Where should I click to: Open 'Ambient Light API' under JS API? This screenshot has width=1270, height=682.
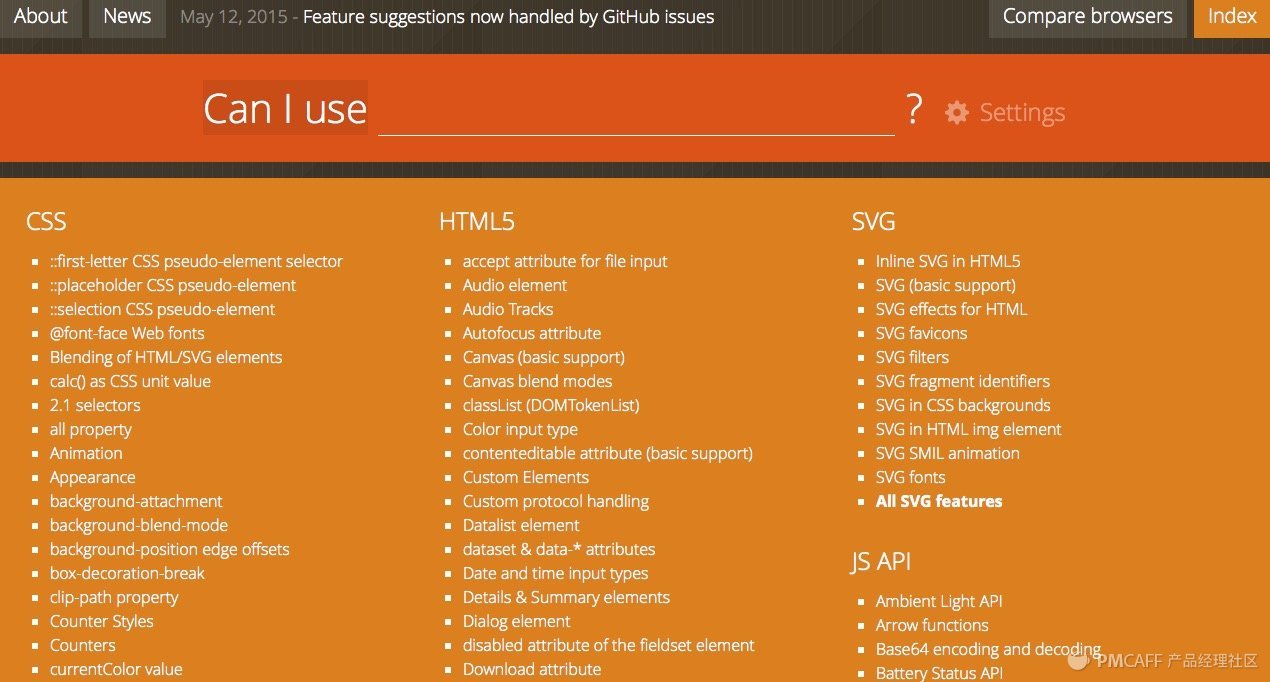pos(939,601)
